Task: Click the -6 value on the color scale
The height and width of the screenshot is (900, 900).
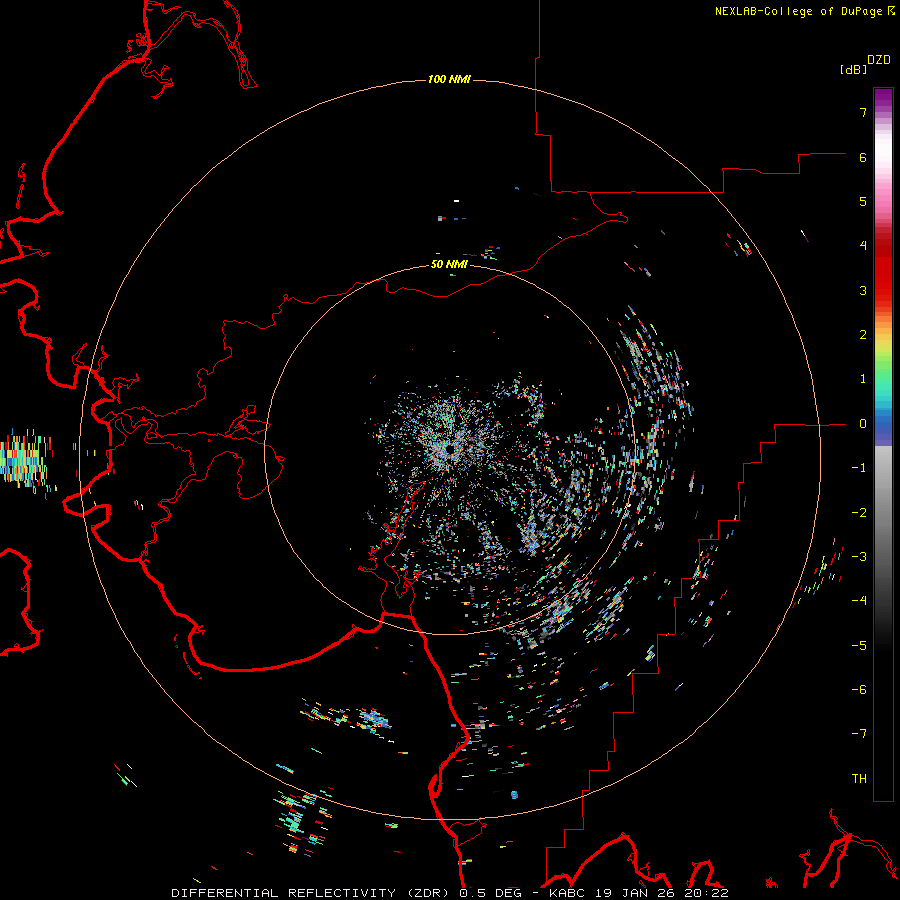Action: [x=859, y=690]
